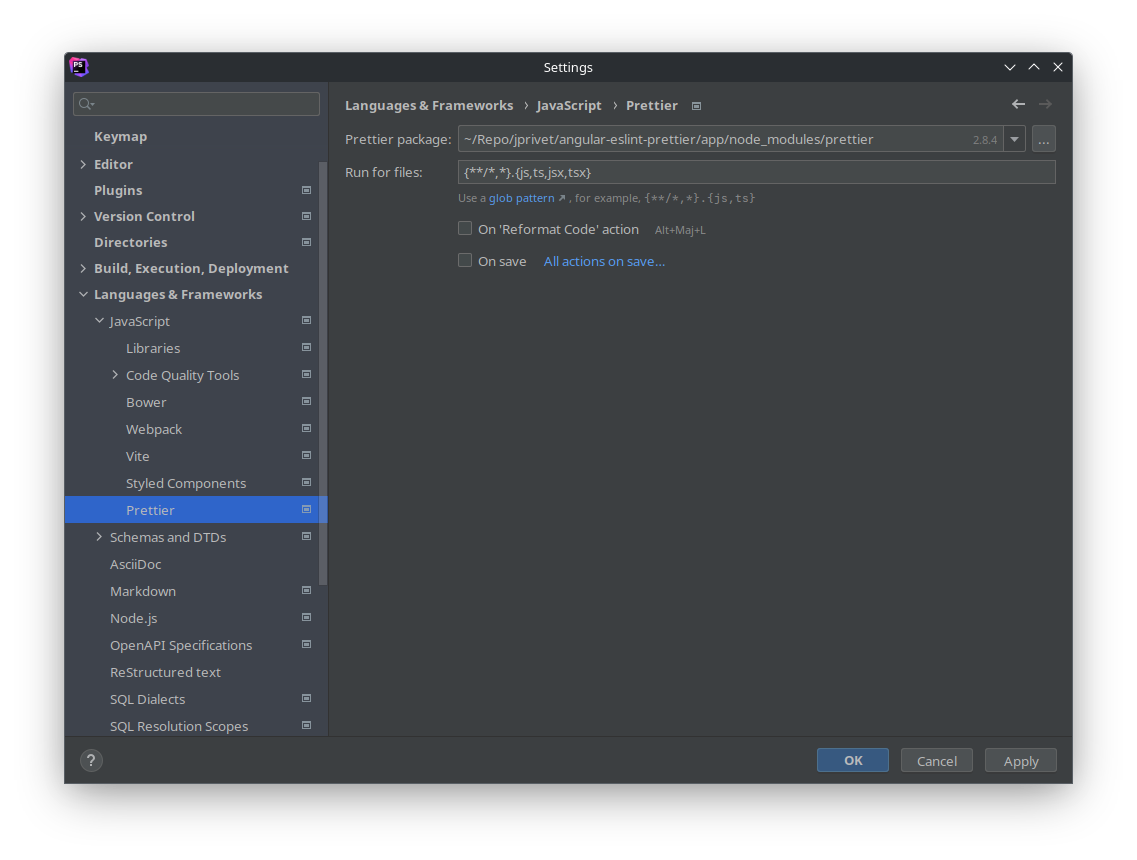Click the settings tree vertical scrollbar
The width and height of the screenshot is (1137, 860).
[x=323, y=373]
